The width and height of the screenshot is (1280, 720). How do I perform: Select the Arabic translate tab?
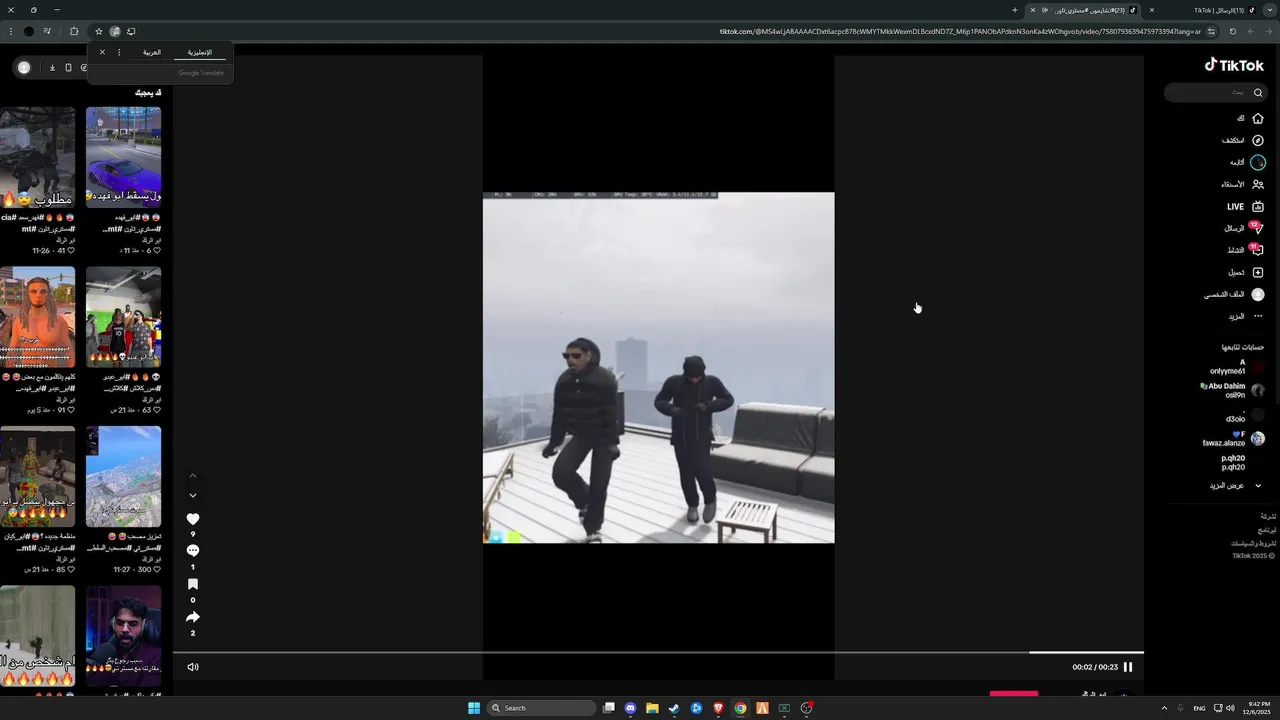(x=152, y=52)
